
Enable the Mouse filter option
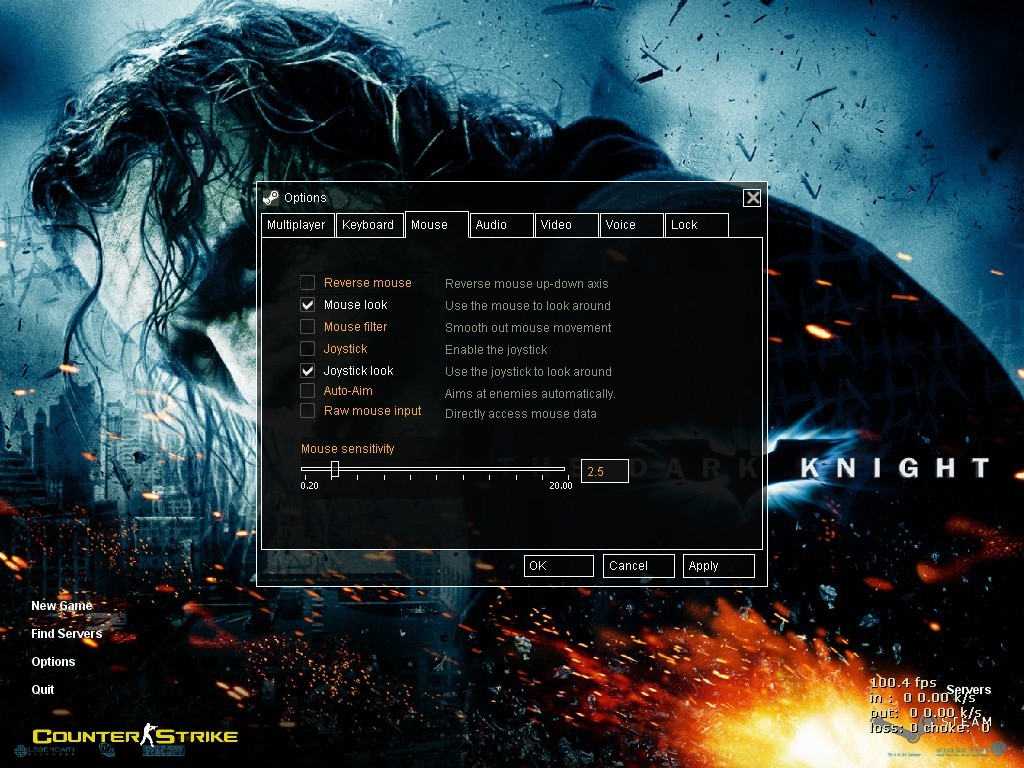point(308,326)
